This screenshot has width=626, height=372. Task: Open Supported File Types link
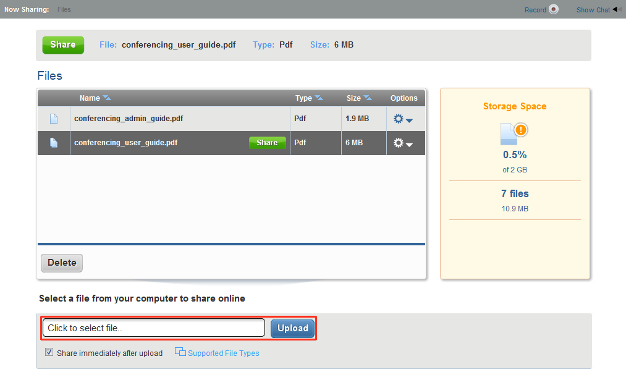[223, 353]
